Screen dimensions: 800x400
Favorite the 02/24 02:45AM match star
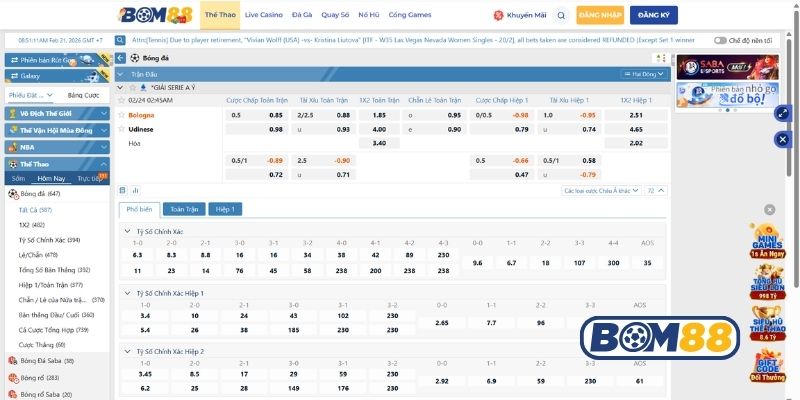(x=121, y=101)
